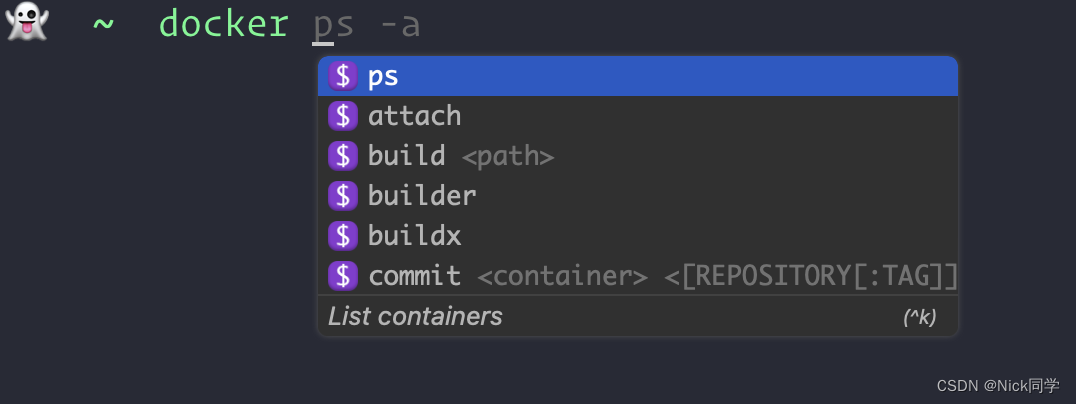Select the ps autocomplete suggestion
Viewport: 1076px width, 404px height.
tap(384, 77)
